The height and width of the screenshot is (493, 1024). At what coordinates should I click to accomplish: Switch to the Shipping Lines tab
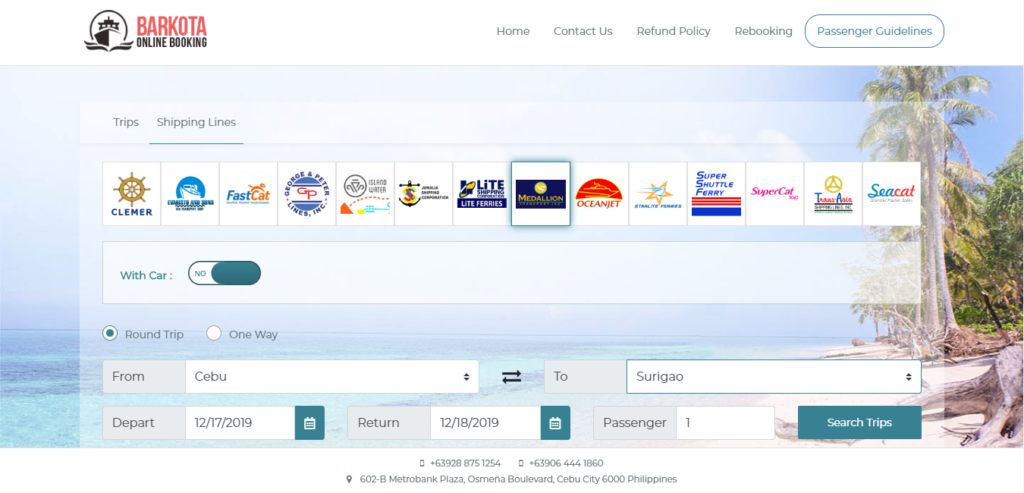(197, 122)
